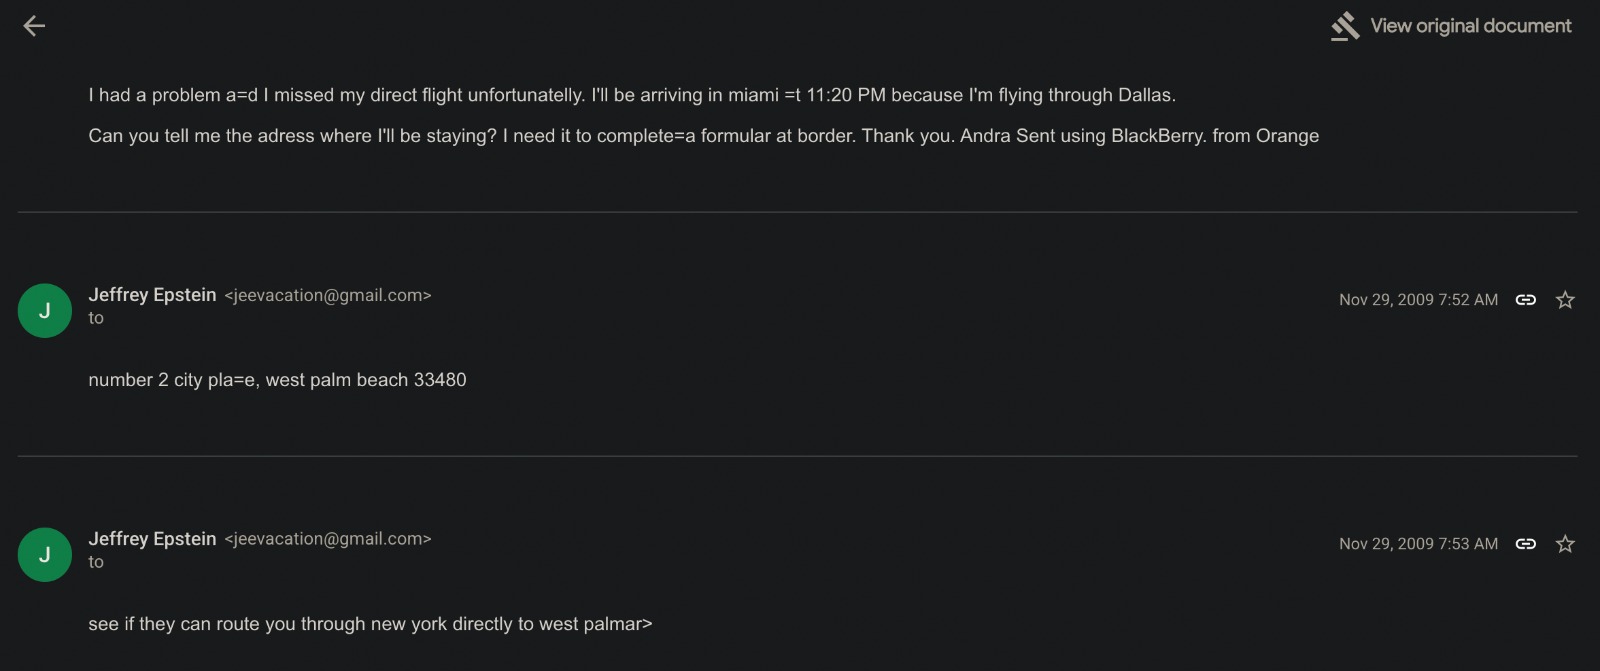Click the green J avatar on the 7:53 AM message
1600x671 pixels.
pyautogui.click(x=45, y=554)
